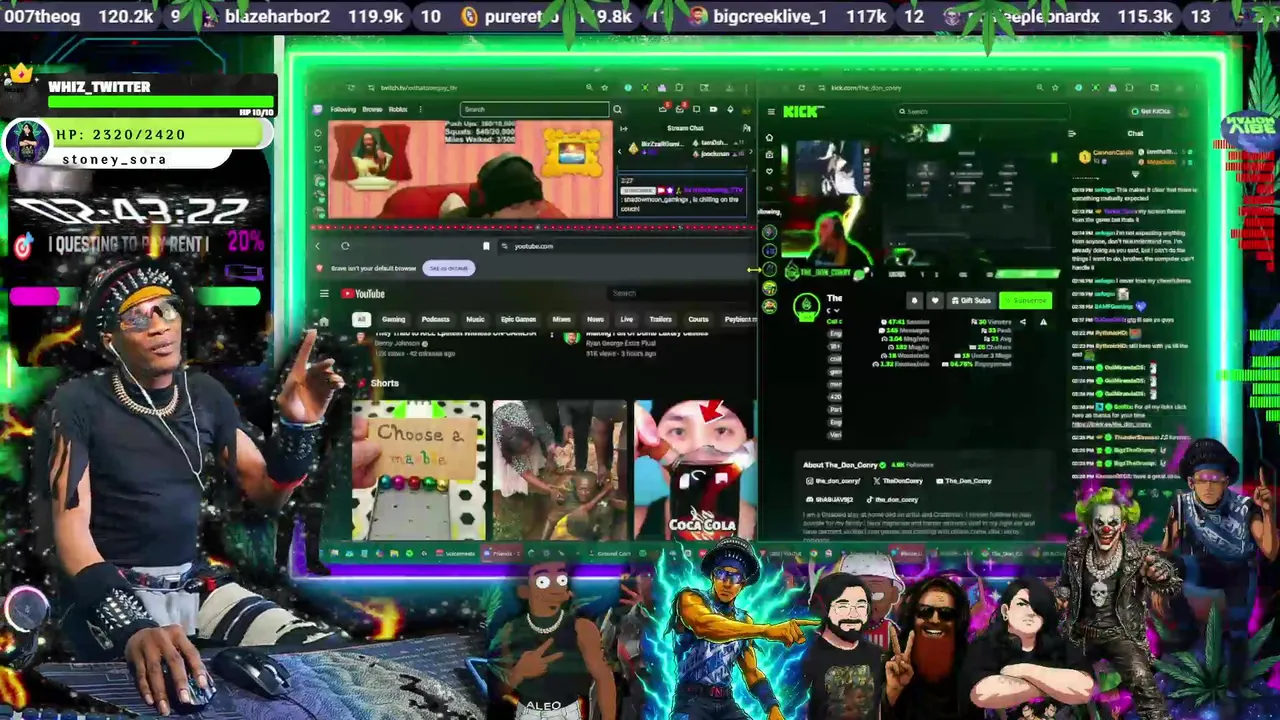Click Twitch search input field

[x=534, y=109]
